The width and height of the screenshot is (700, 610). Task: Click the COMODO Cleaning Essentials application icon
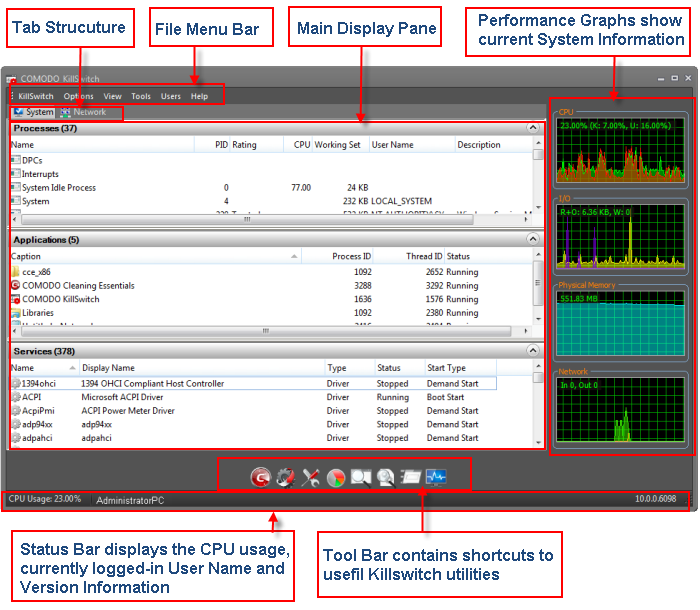16,285
